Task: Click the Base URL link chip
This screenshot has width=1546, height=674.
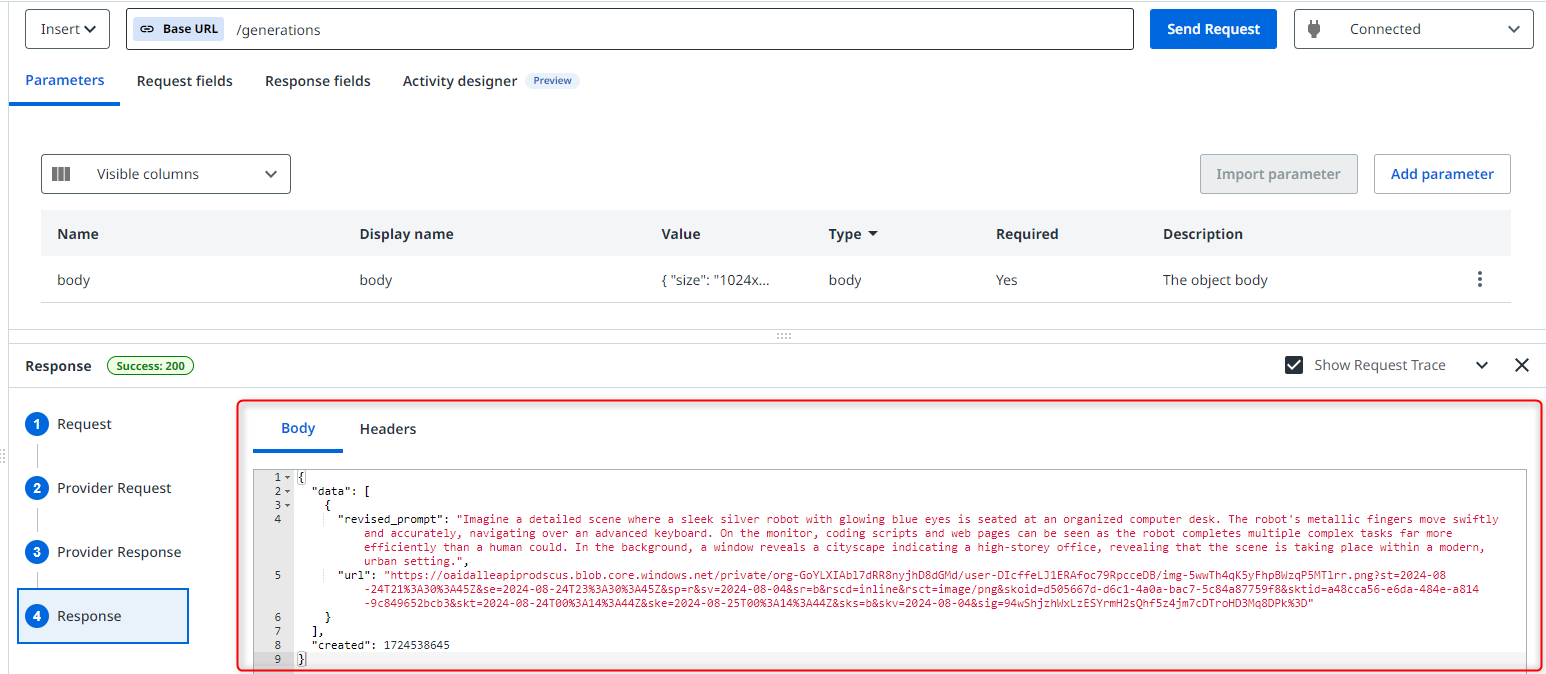Action: 178,29
